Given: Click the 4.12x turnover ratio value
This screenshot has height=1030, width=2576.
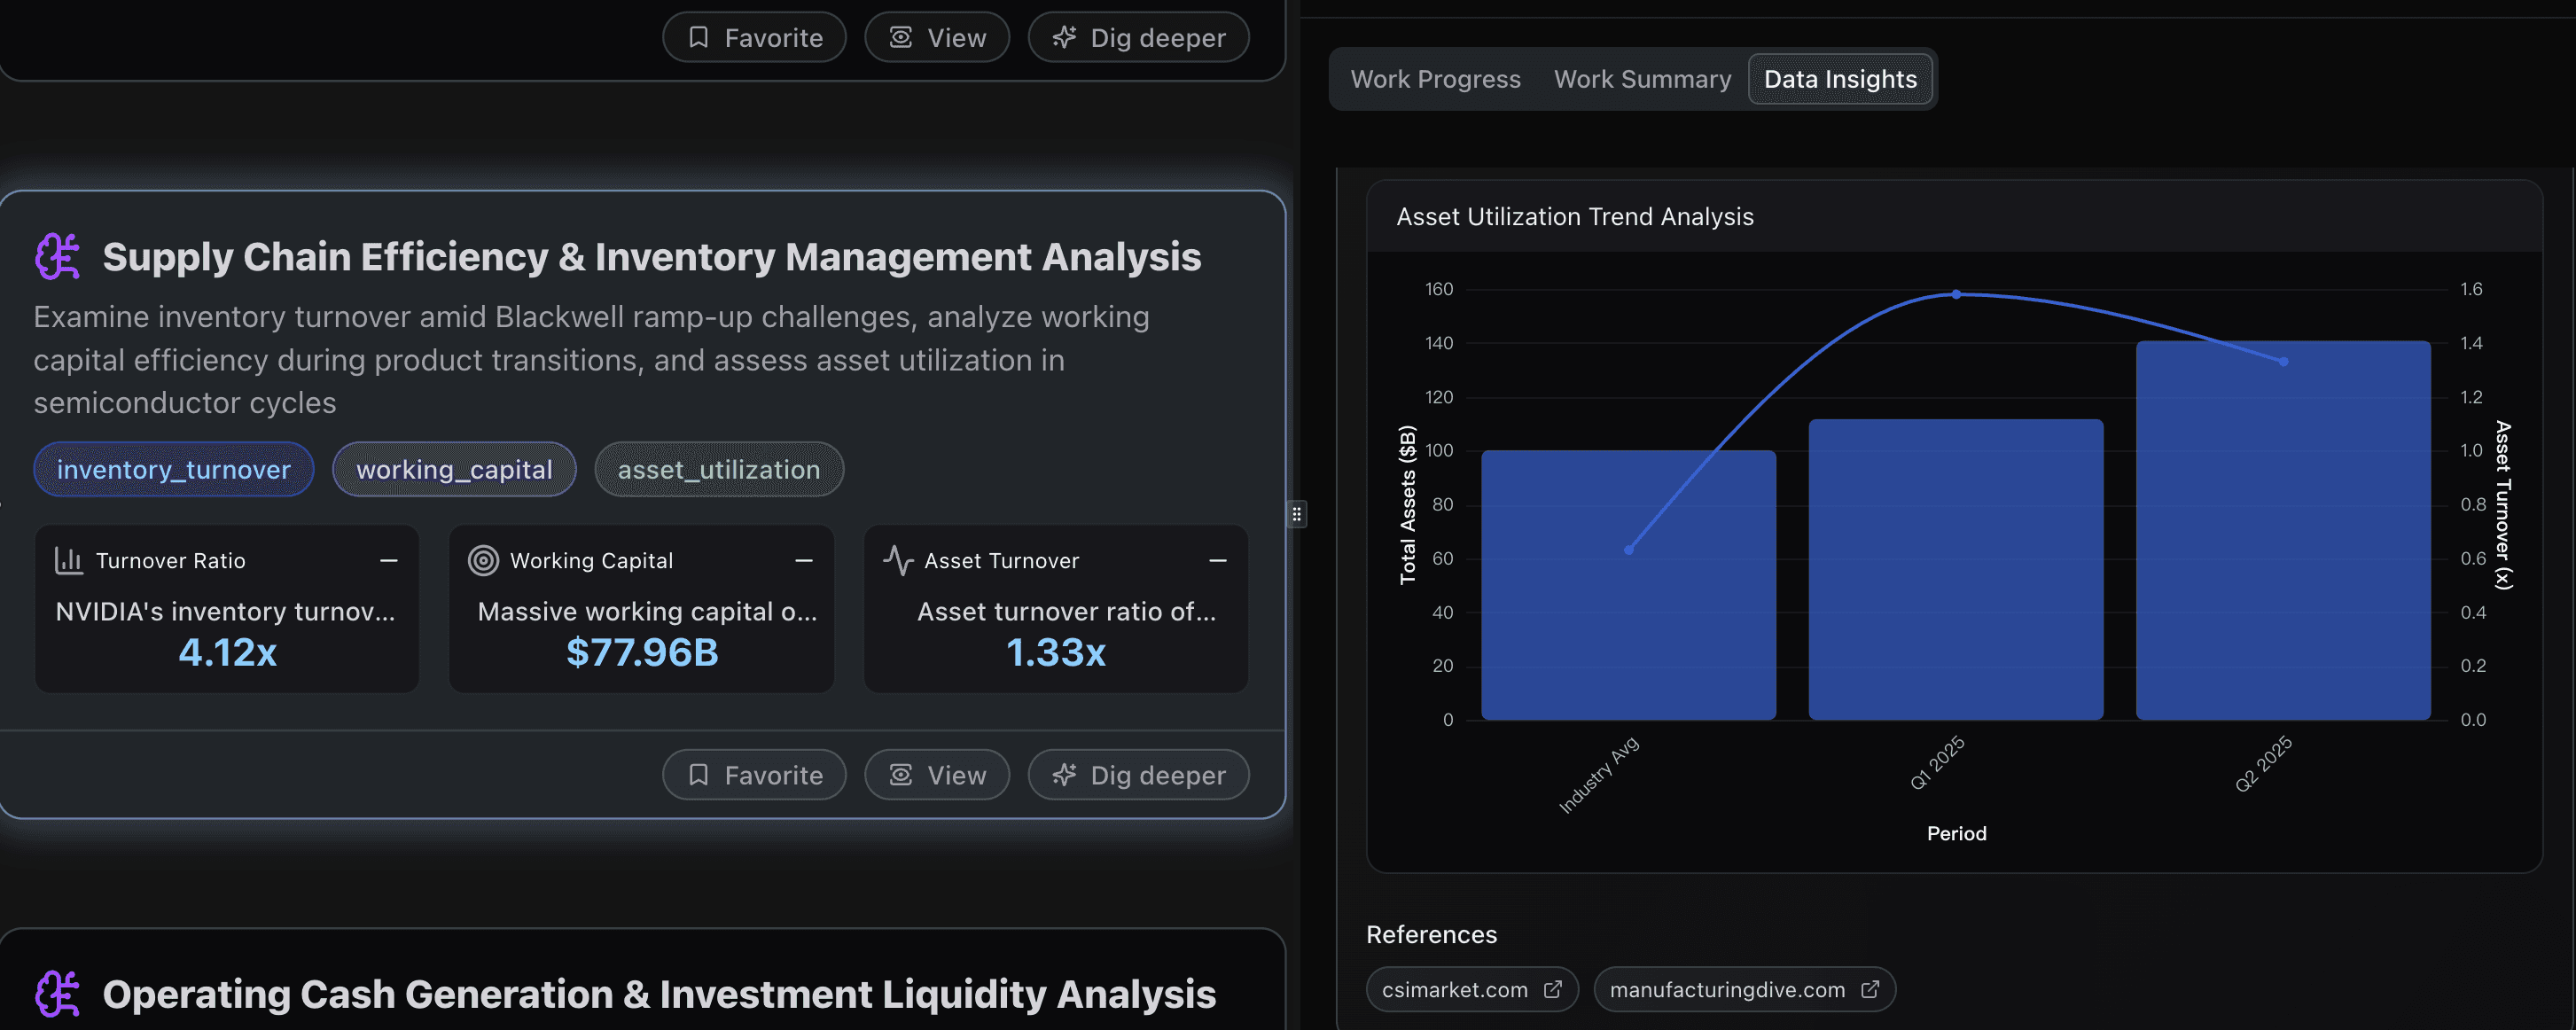Looking at the screenshot, I should (x=227, y=652).
